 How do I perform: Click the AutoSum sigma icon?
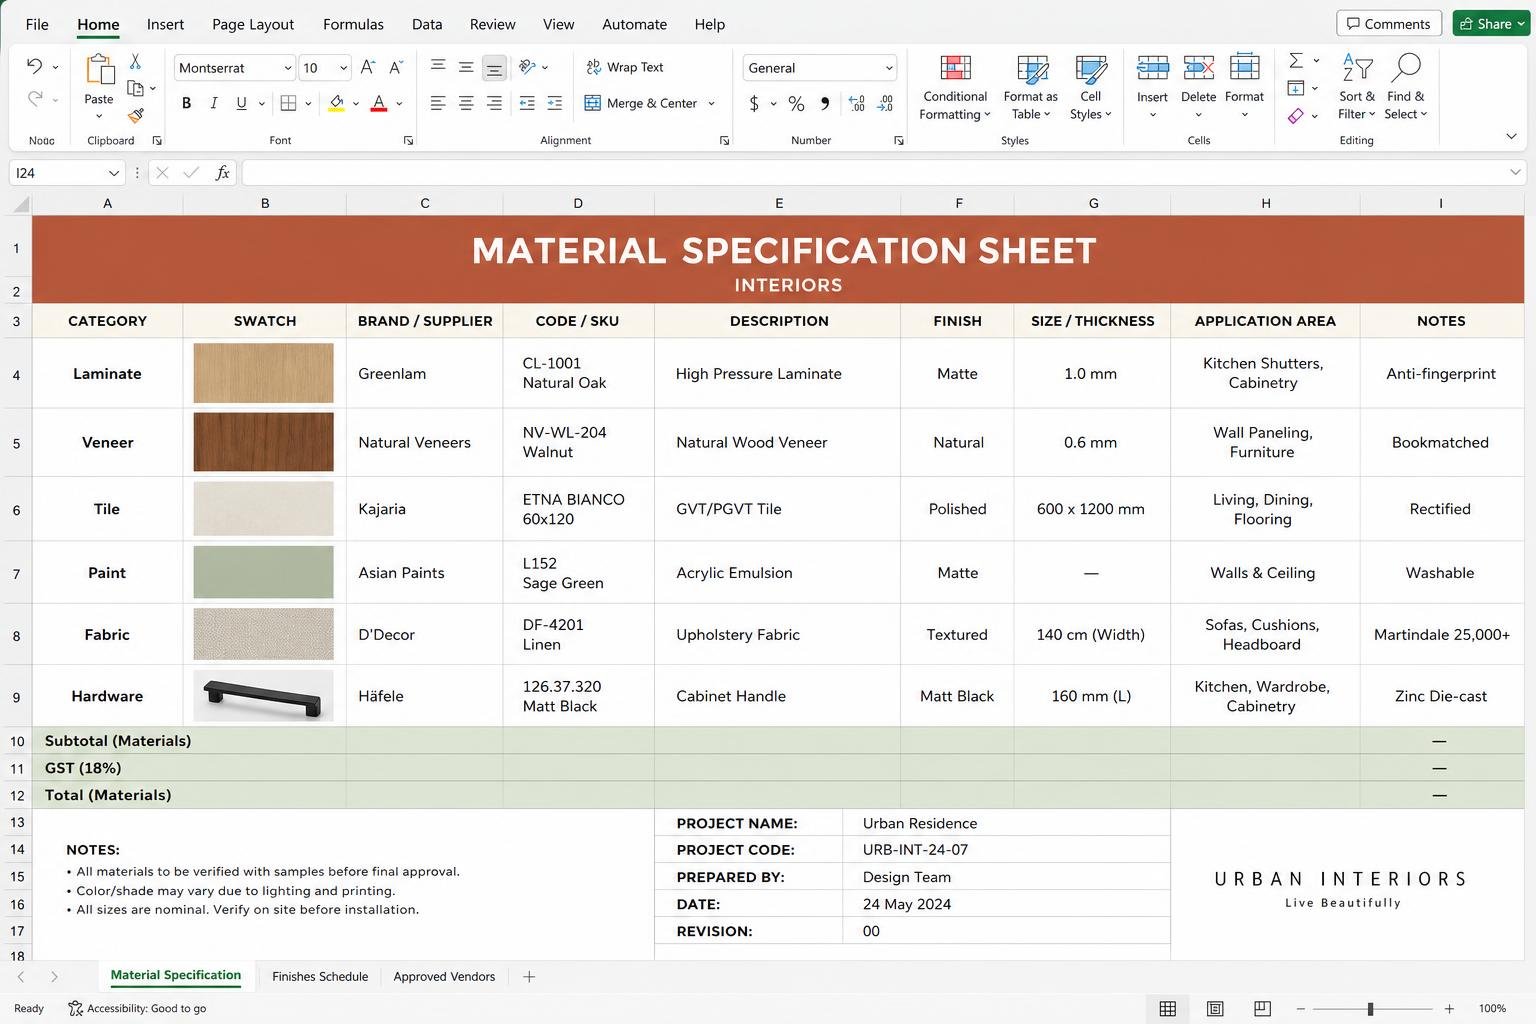[1296, 61]
